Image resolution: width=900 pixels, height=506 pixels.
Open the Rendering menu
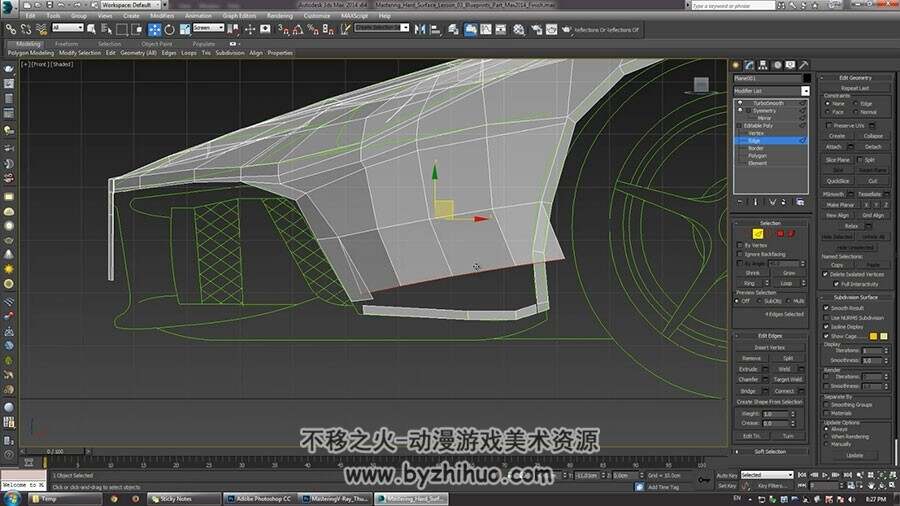pos(280,15)
